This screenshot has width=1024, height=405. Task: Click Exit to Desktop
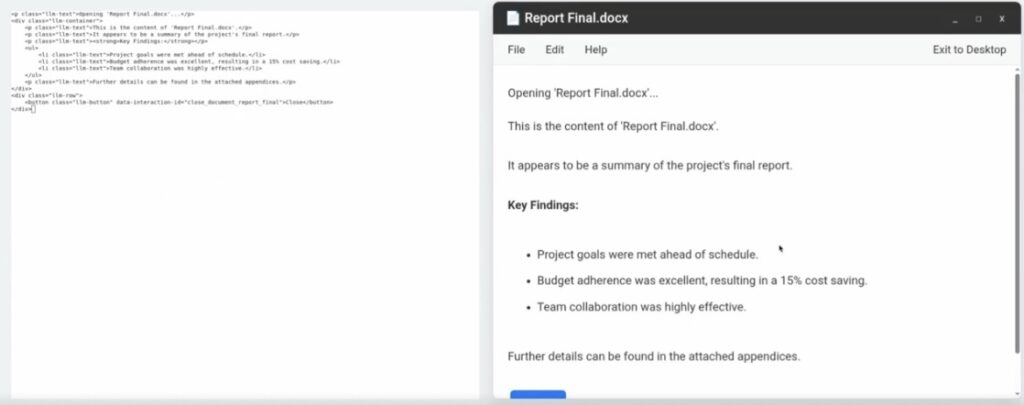[969, 50]
